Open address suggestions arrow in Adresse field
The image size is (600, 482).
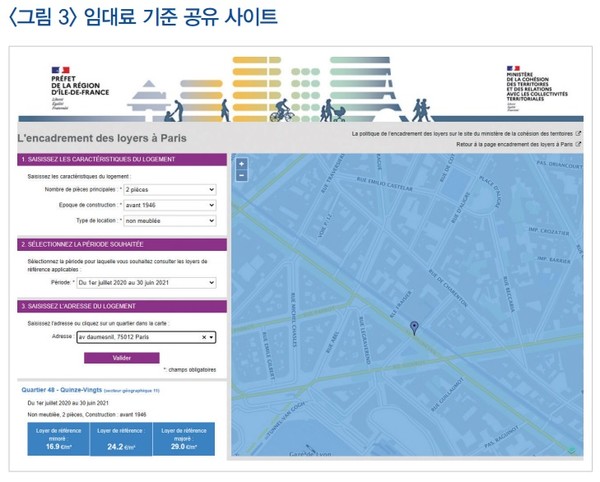(212, 338)
